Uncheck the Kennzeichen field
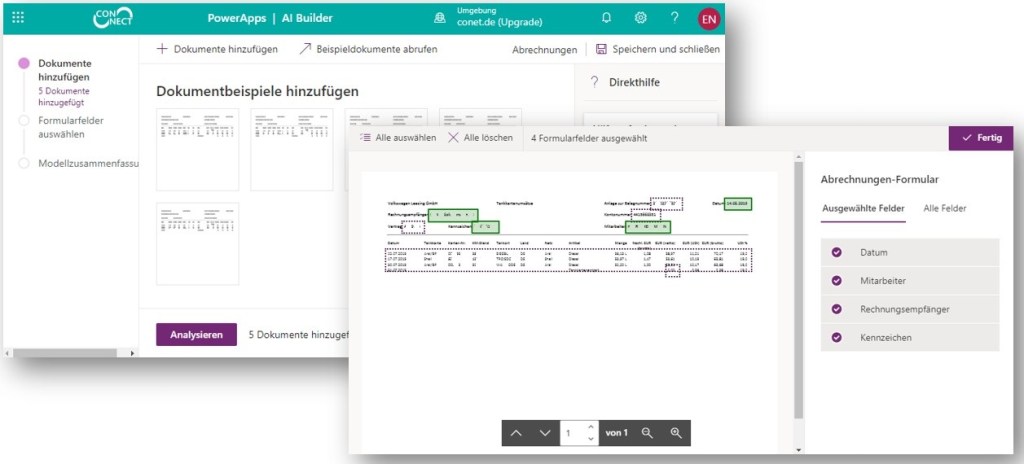 pos(837,337)
